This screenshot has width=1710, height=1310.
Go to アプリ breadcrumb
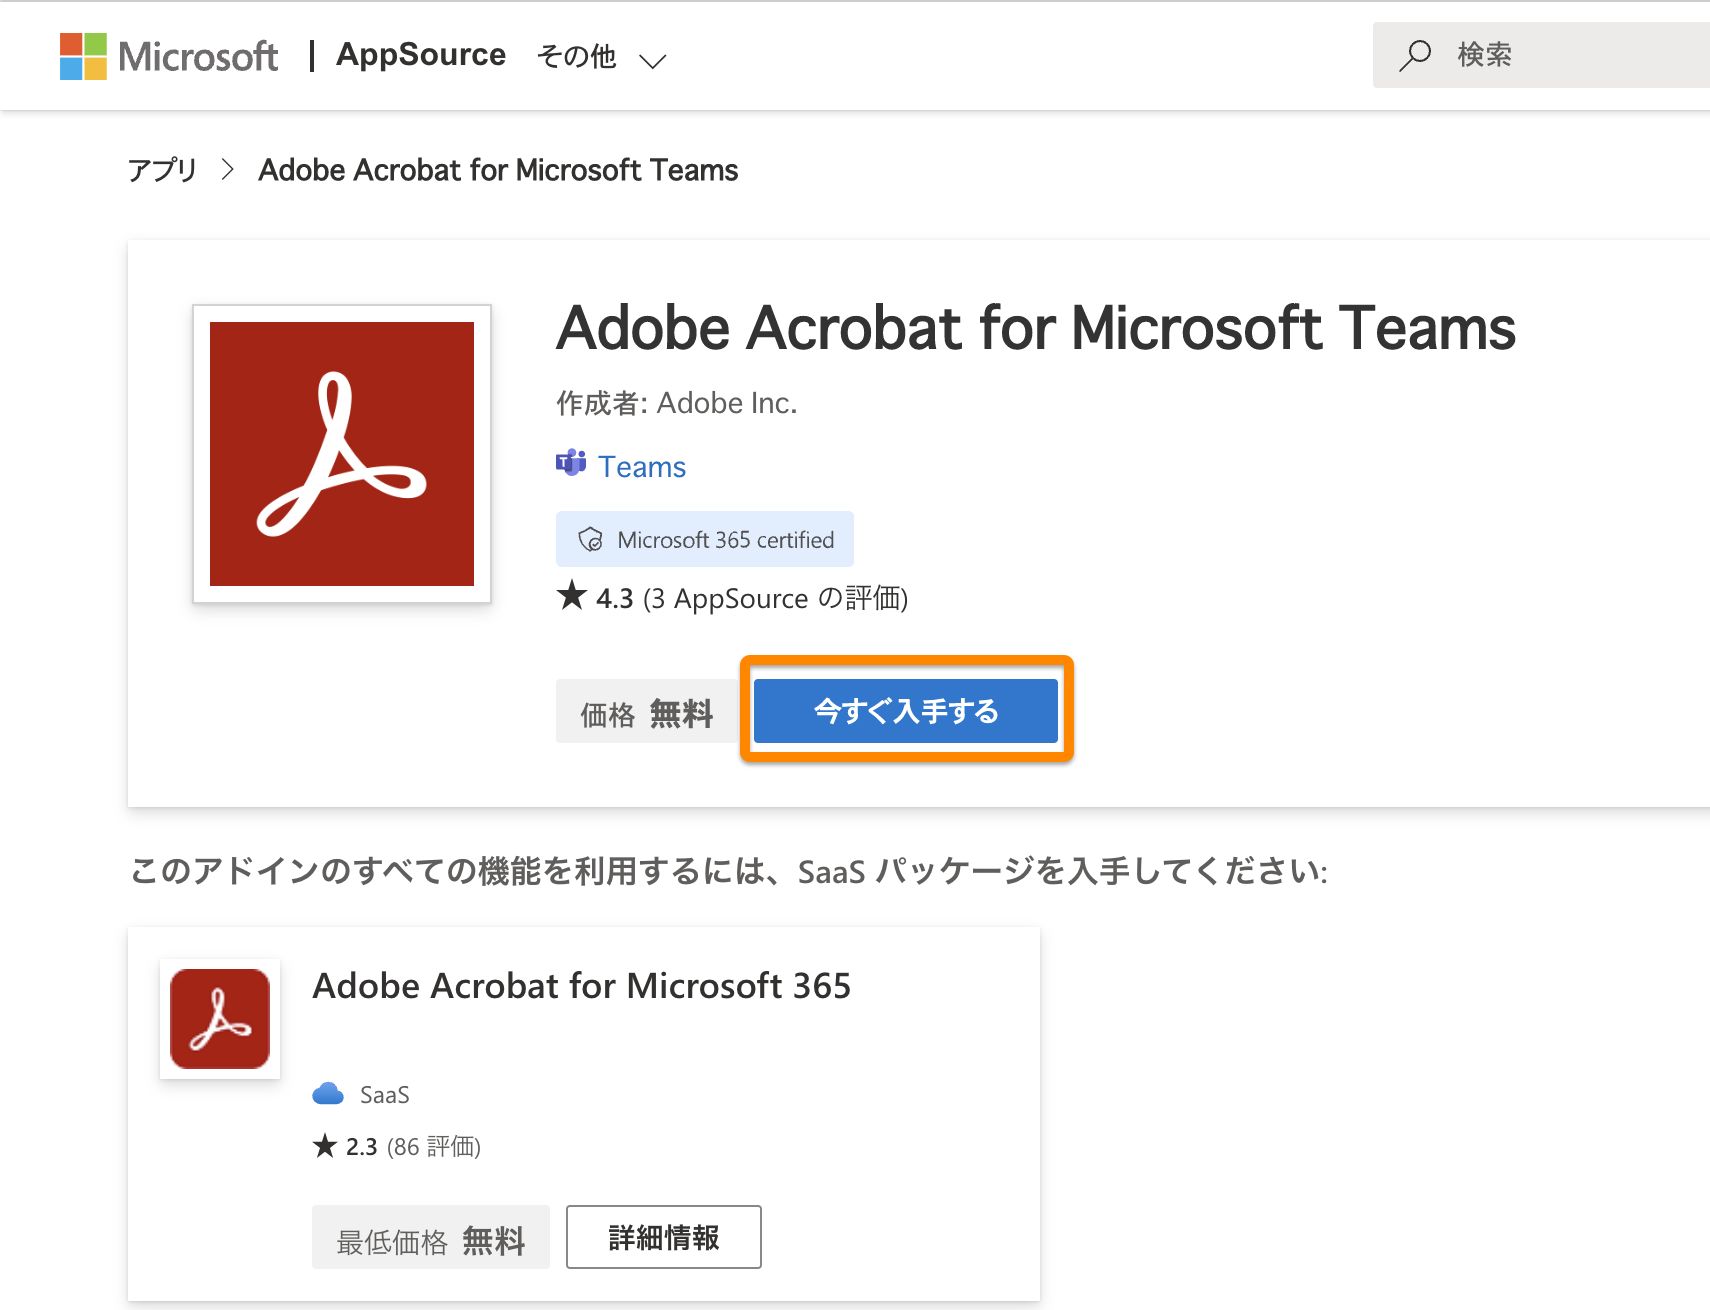click(162, 170)
